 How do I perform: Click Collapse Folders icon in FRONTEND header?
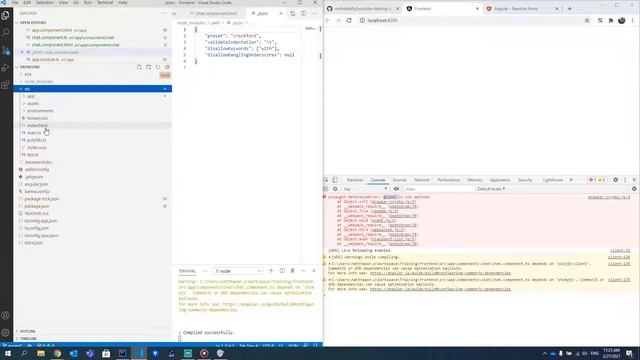tap(167, 67)
